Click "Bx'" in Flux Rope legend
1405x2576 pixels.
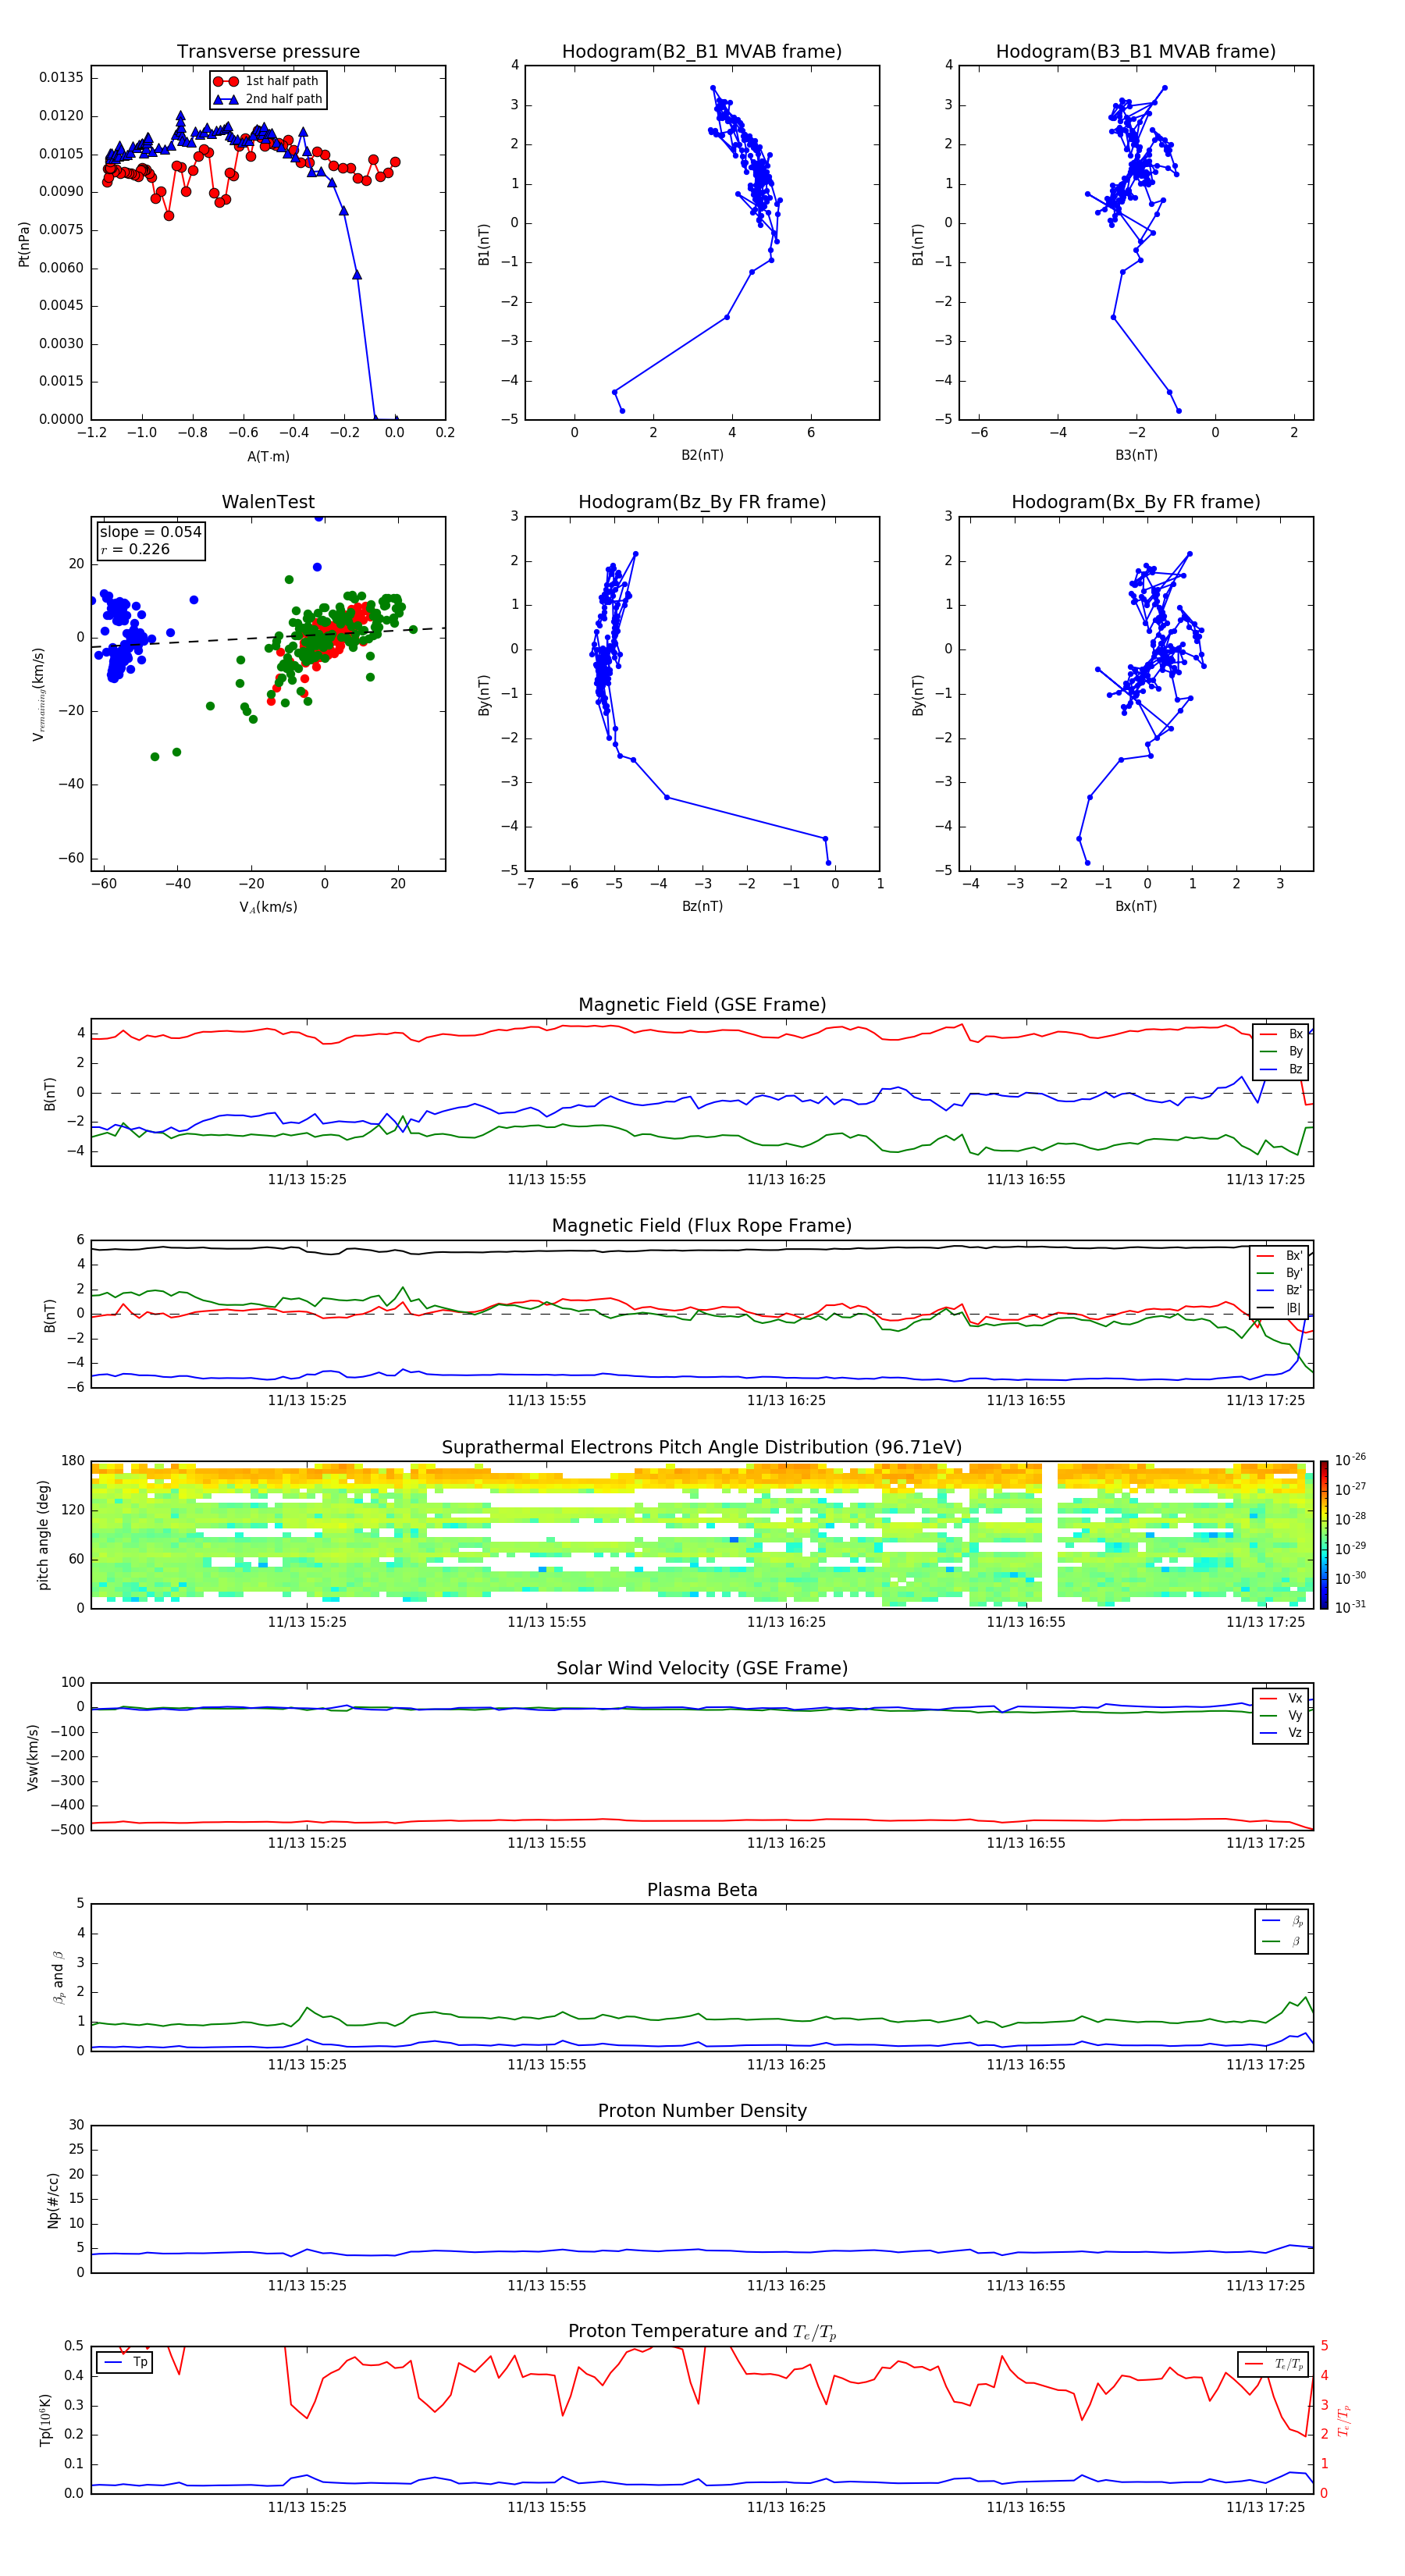pos(1281,1256)
